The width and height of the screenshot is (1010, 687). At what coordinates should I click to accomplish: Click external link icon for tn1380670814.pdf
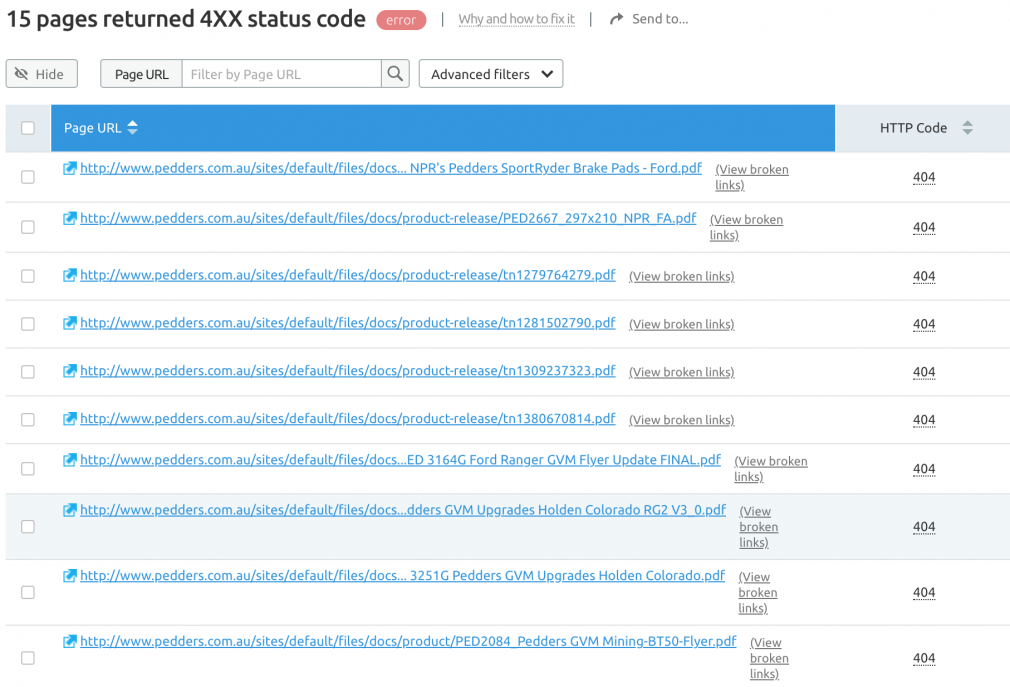coord(70,419)
